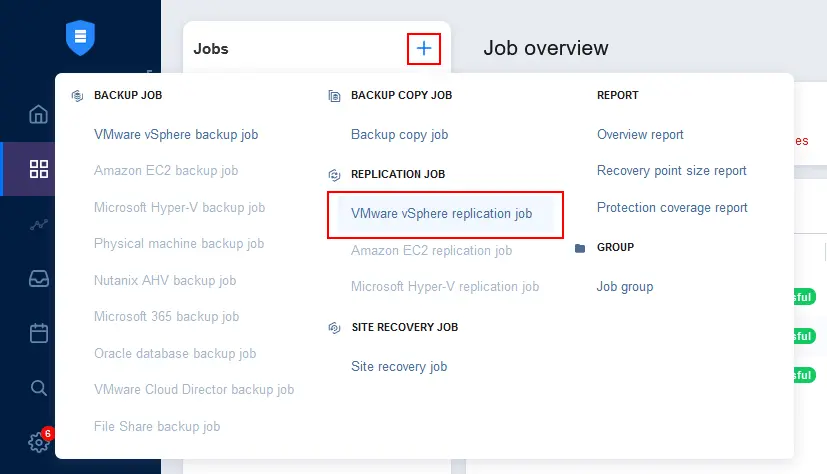Create a Job group
Image resolution: width=827 pixels, height=474 pixels.
tap(625, 286)
